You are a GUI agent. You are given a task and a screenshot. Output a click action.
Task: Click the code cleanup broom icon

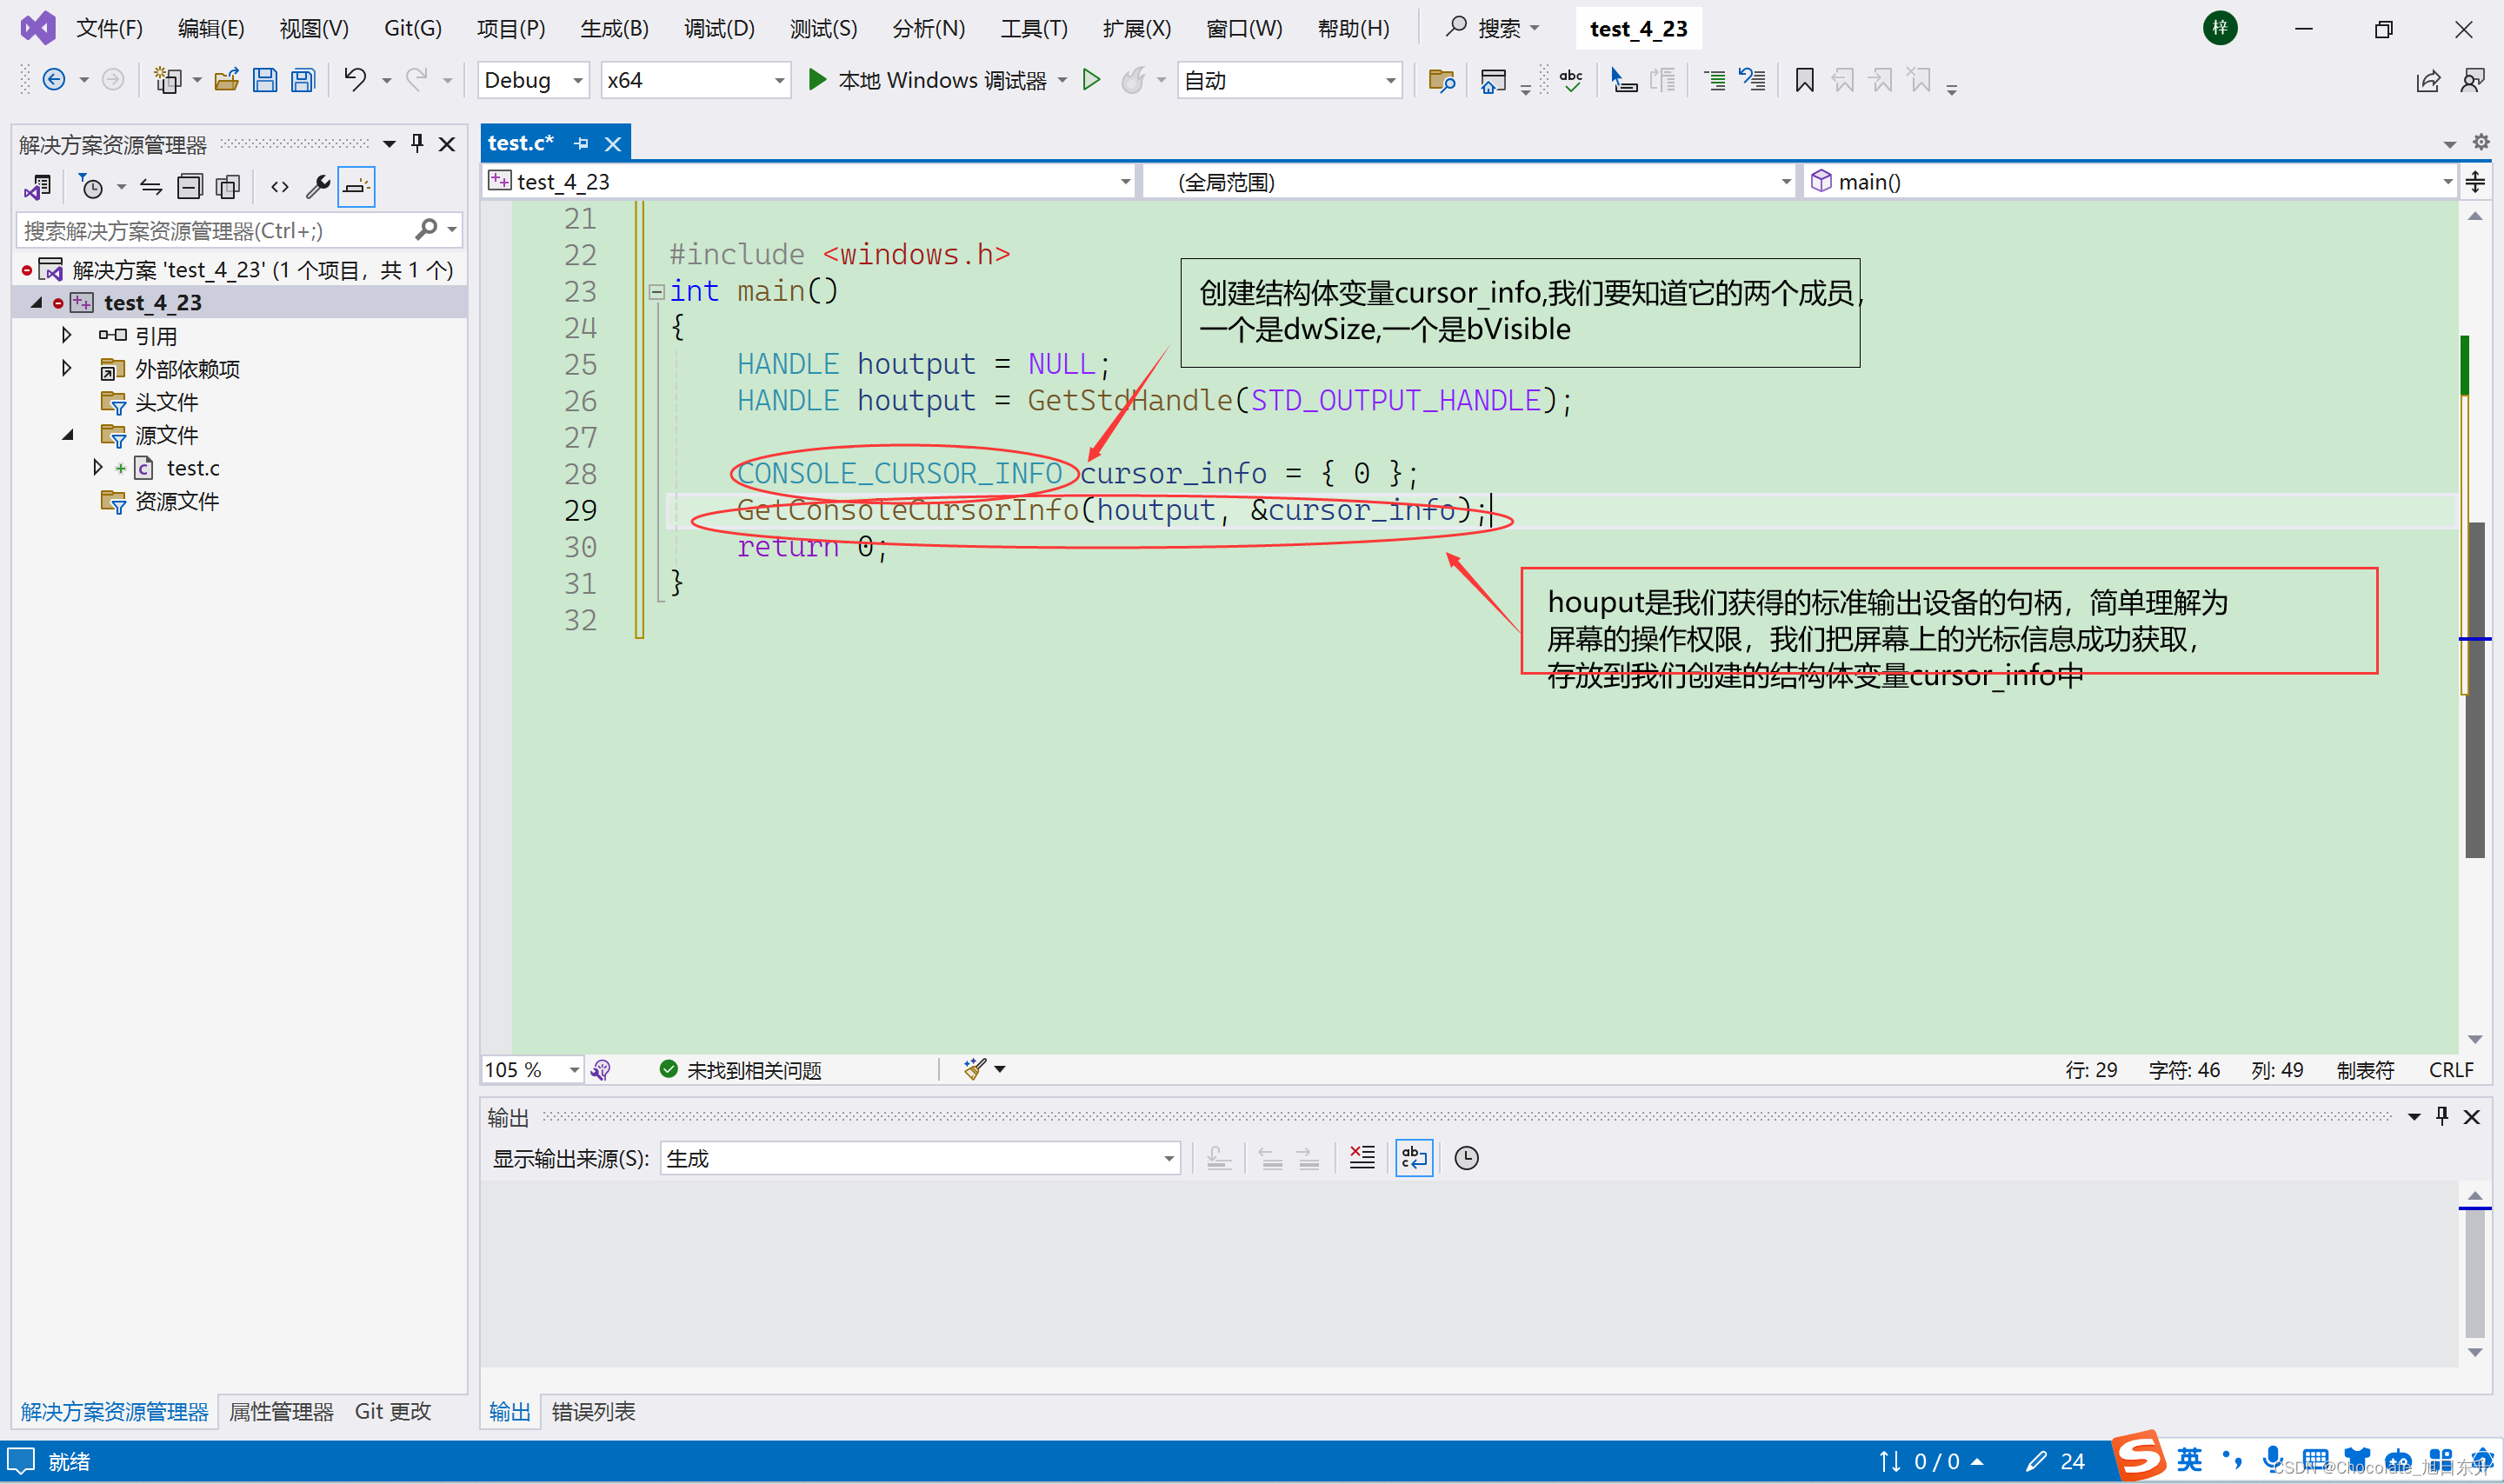(x=975, y=1069)
